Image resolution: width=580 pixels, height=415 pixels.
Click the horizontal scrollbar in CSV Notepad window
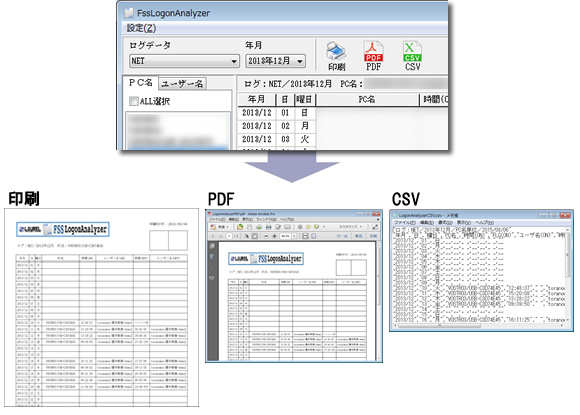[x=479, y=326]
